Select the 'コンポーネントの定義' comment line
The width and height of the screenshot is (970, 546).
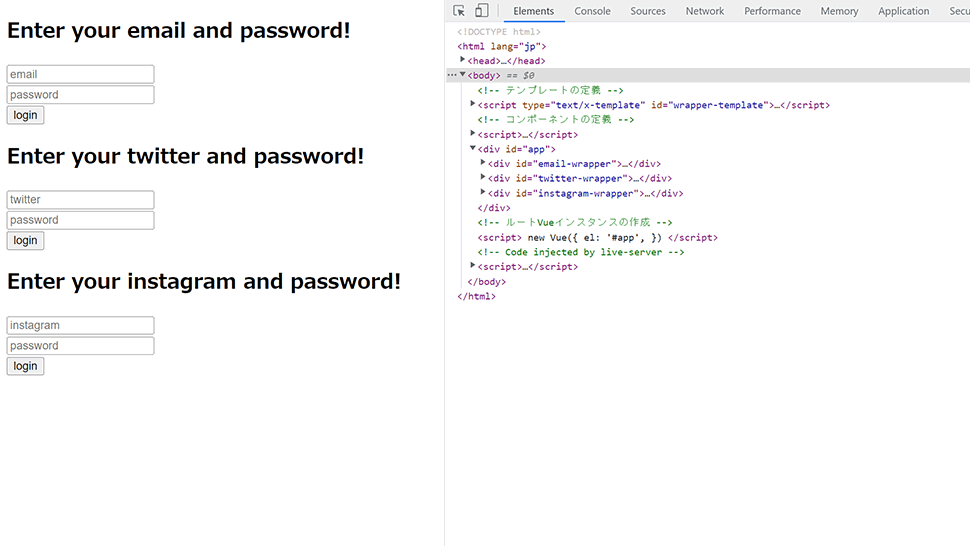[556, 119]
